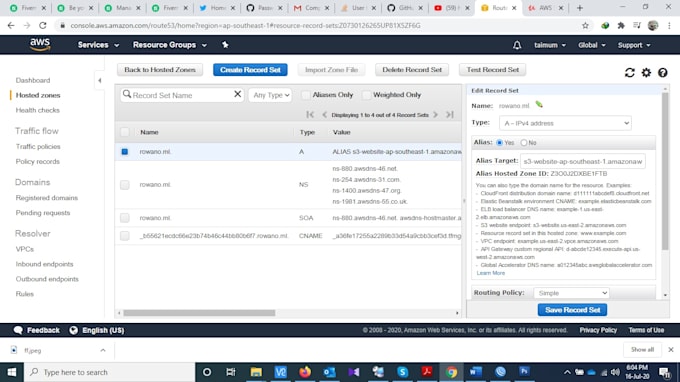Click the Create Record Set button

250,70
